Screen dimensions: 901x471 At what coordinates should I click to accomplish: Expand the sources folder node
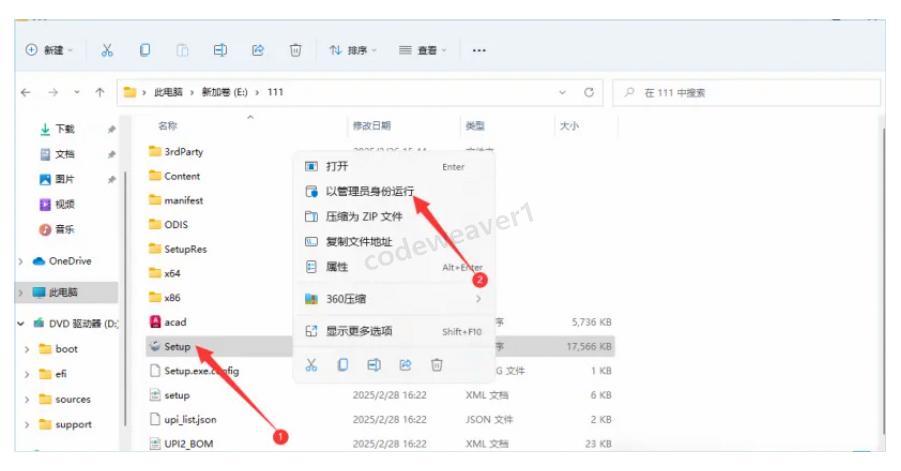tap(27, 399)
